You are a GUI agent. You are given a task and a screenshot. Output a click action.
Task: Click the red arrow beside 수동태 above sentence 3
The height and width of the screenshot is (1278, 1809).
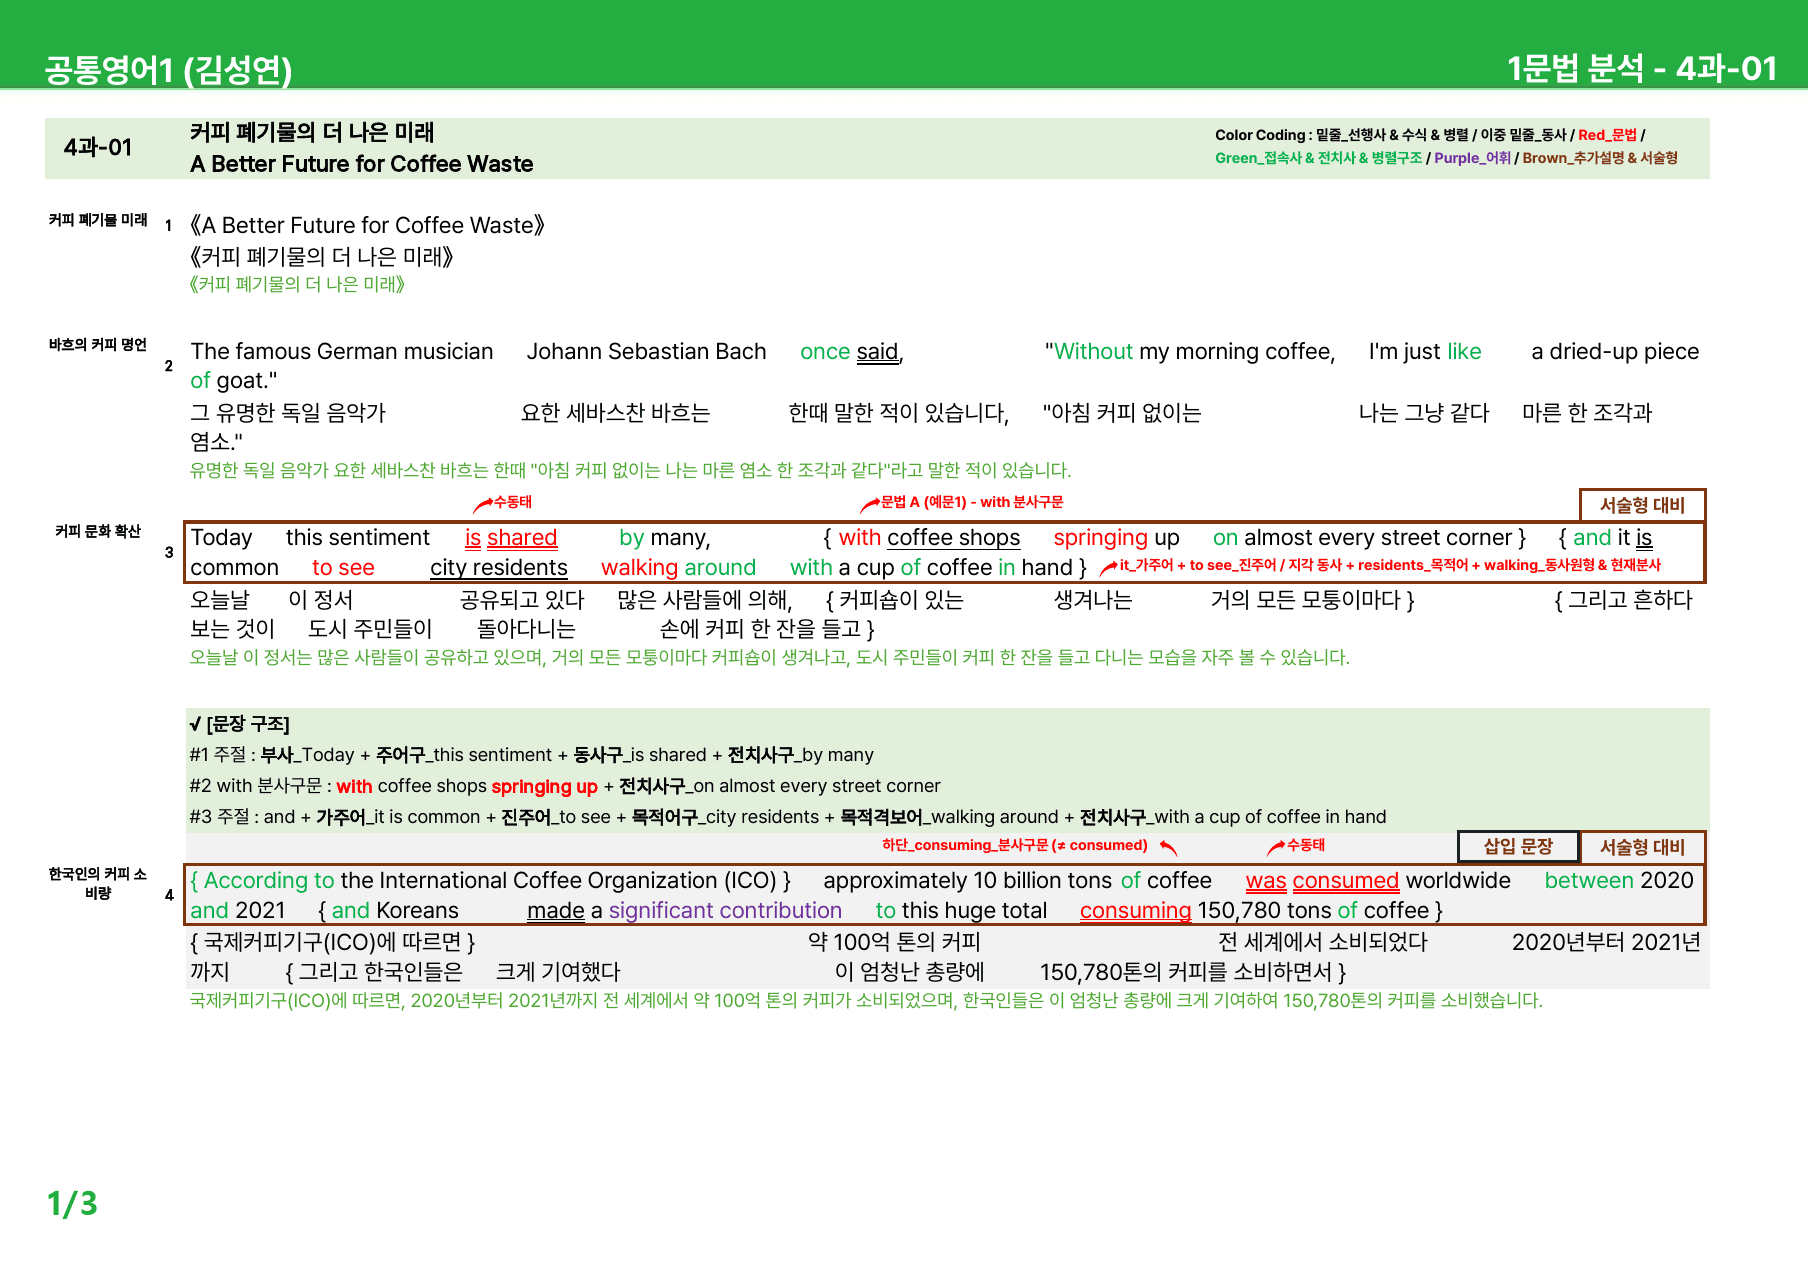pyautogui.click(x=483, y=504)
